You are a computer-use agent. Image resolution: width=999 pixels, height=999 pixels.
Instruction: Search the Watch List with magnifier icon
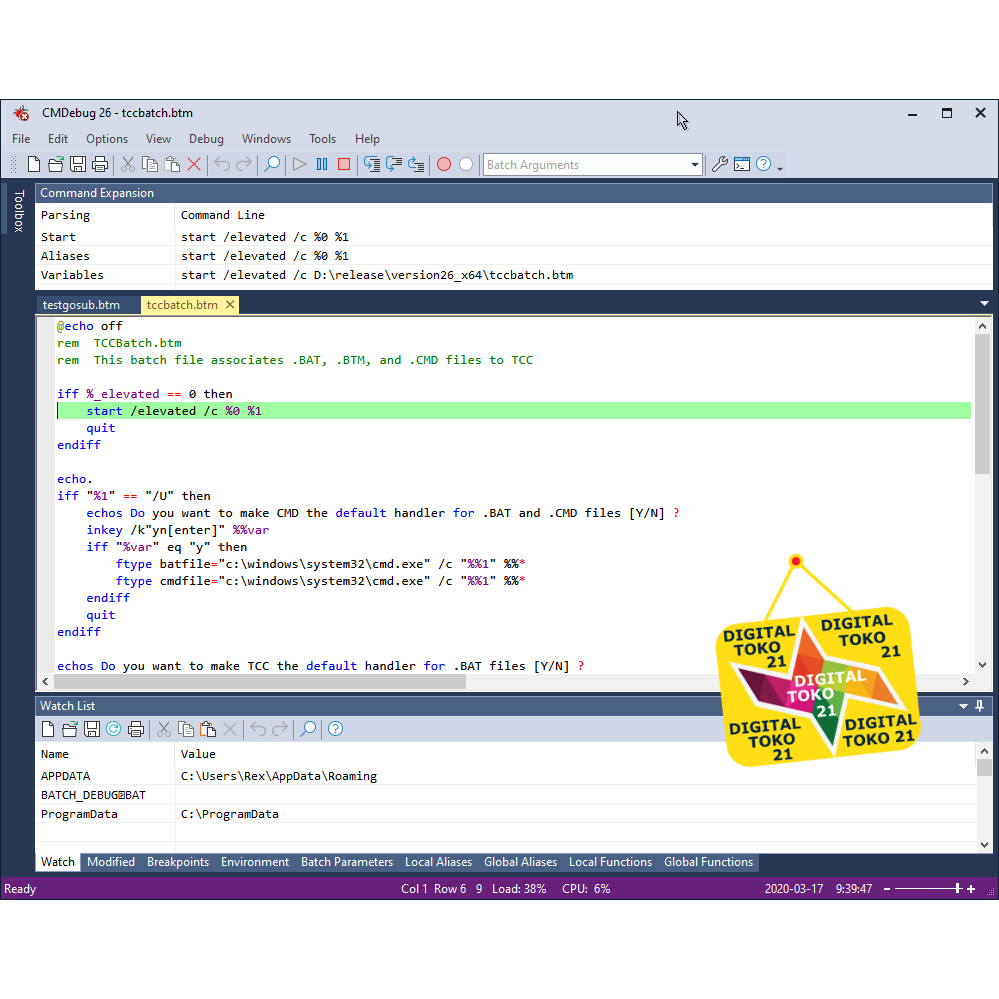click(308, 729)
